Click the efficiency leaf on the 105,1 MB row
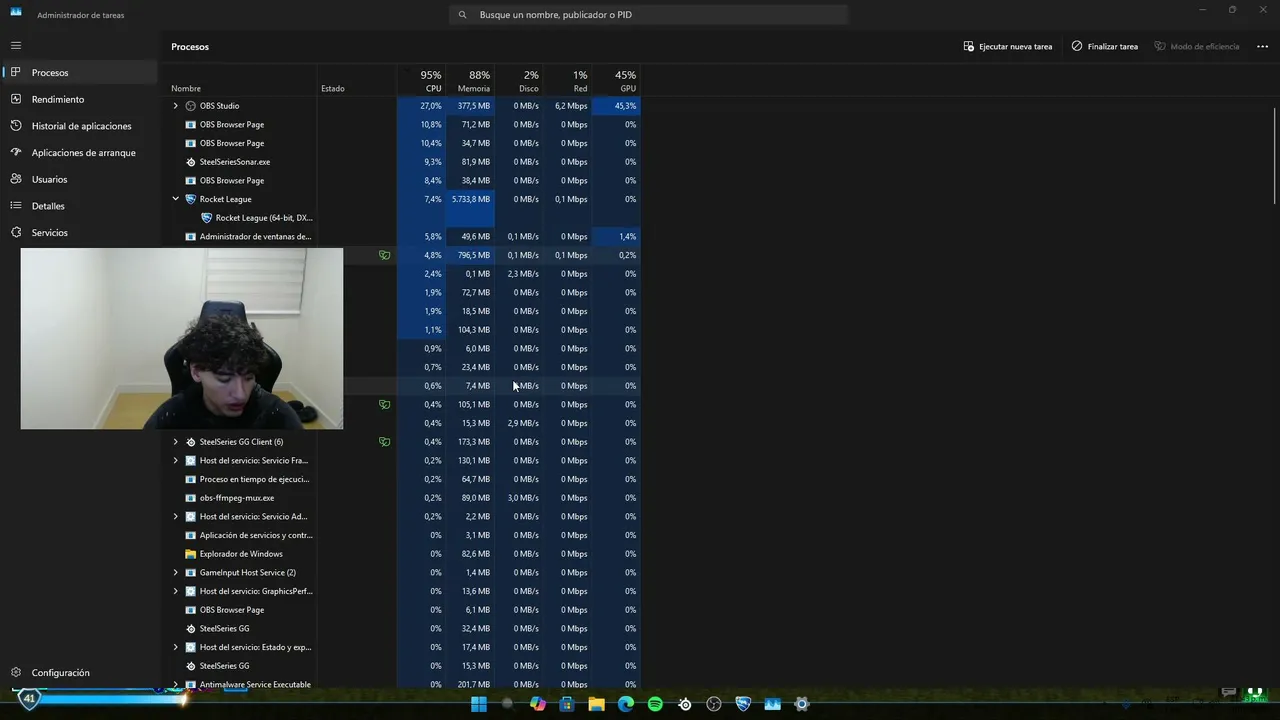Screen dimensions: 1280x720 point(384,405)
